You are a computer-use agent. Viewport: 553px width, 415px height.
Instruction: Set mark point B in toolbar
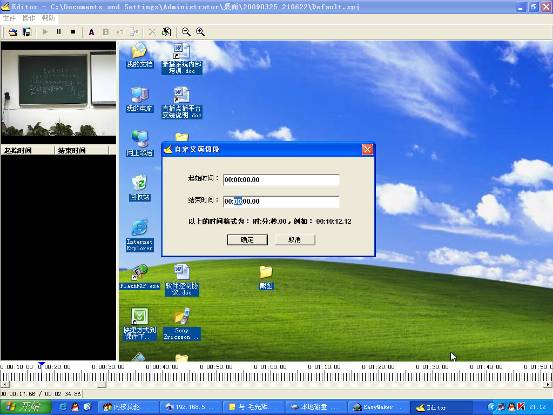(x=105, y=32)
